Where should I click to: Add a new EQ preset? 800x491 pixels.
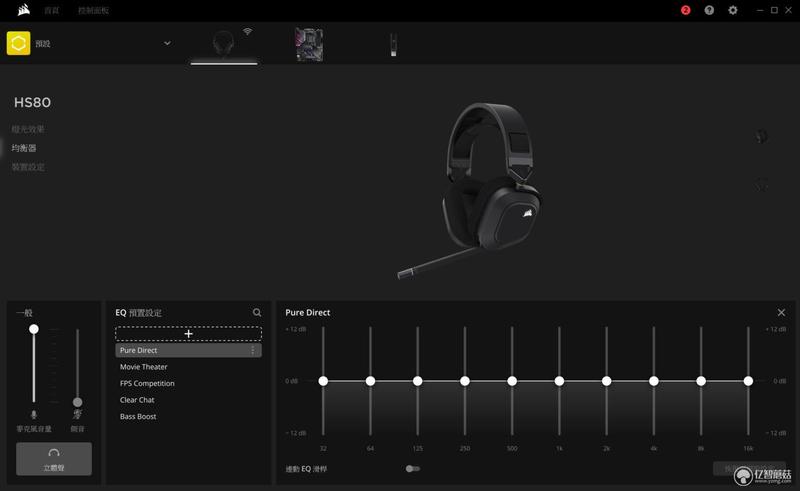tap(188, 334)
